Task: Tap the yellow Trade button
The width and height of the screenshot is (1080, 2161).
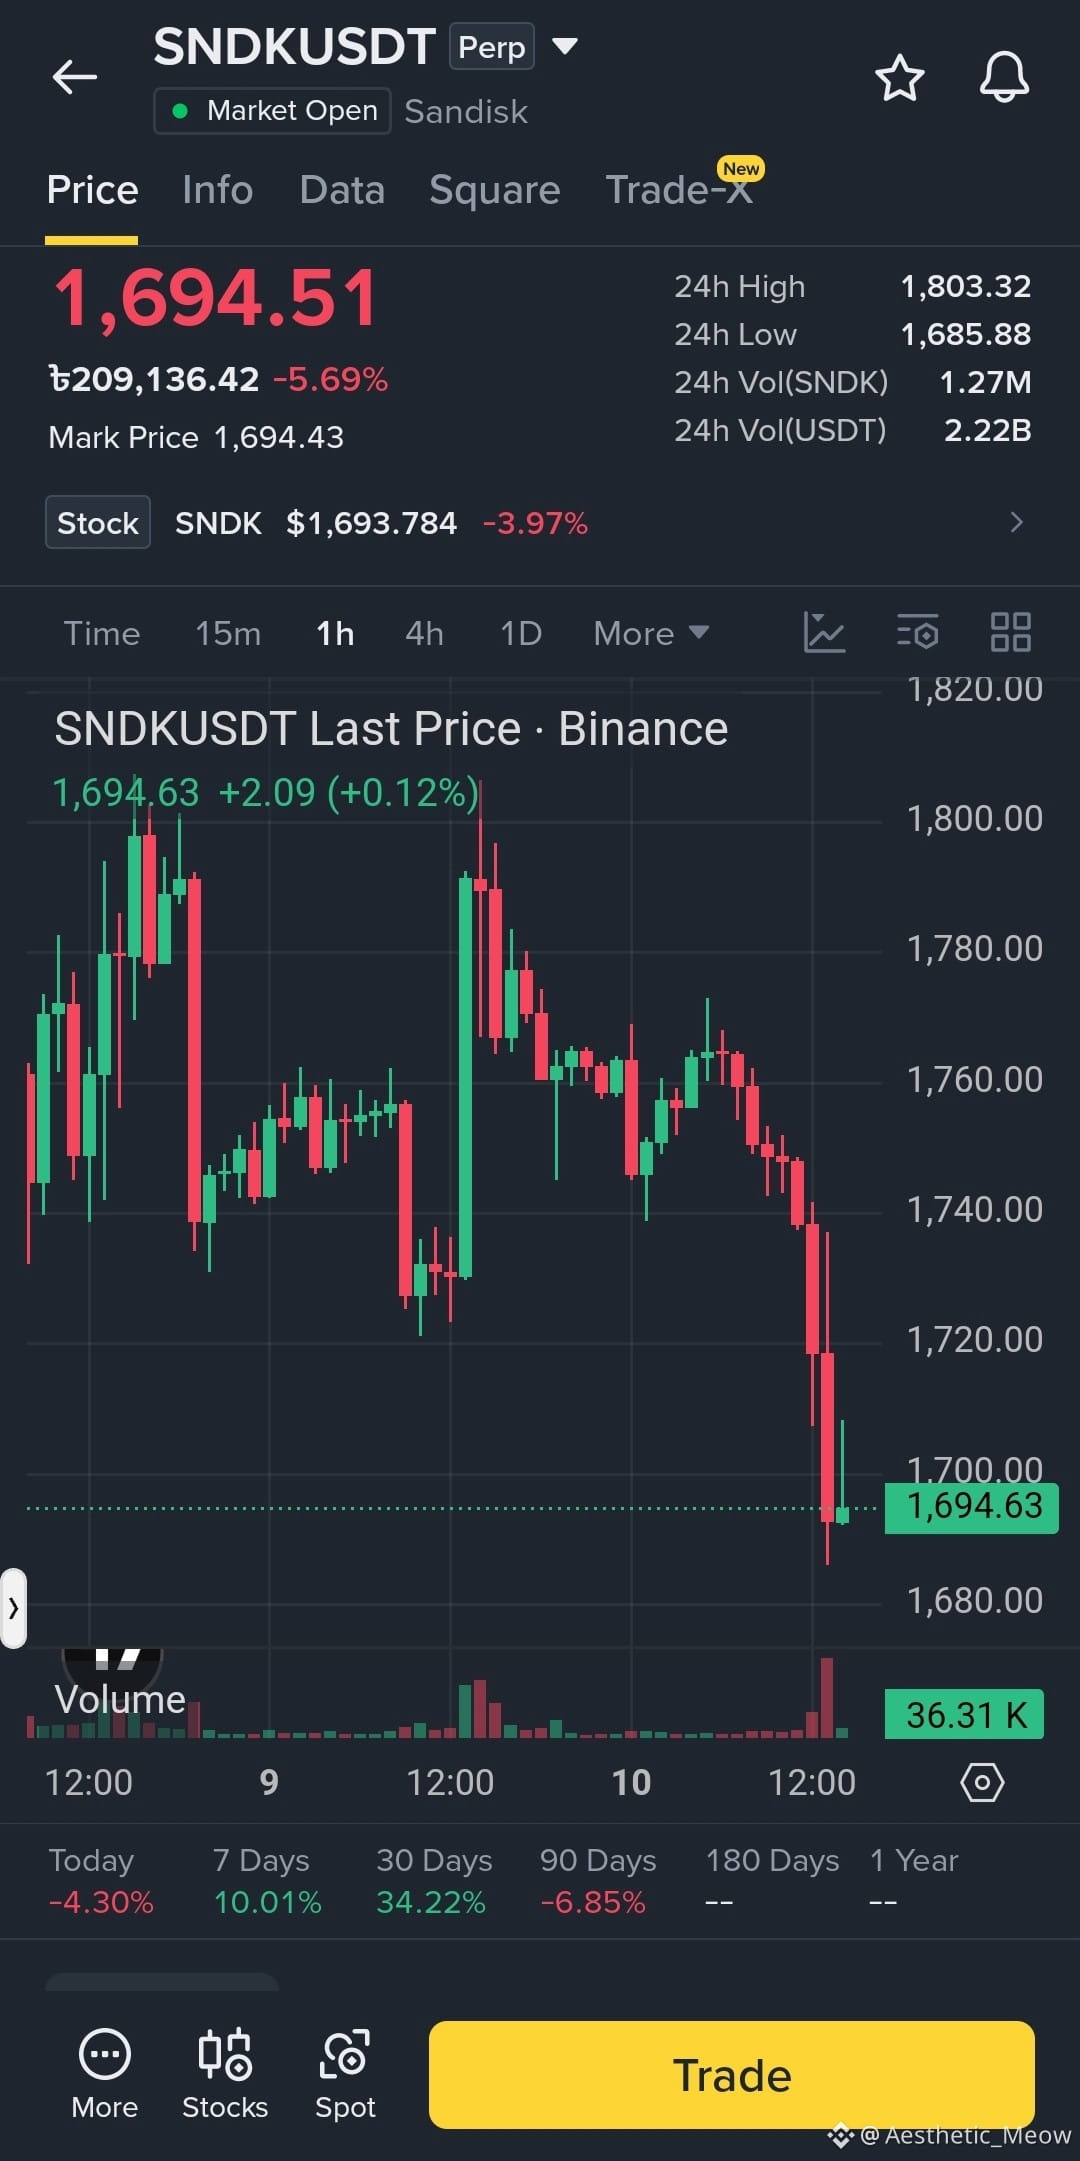Action: pyautogui.click(x=732, y=2075)
